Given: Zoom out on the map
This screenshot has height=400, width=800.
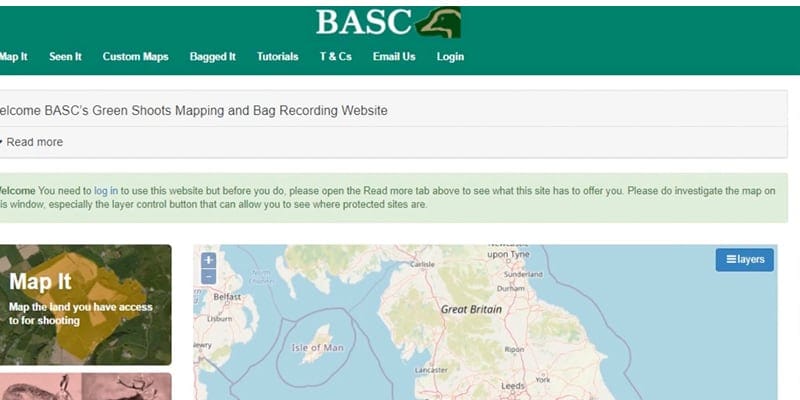Looking at the screenshot, I should (x=208, y=276).
